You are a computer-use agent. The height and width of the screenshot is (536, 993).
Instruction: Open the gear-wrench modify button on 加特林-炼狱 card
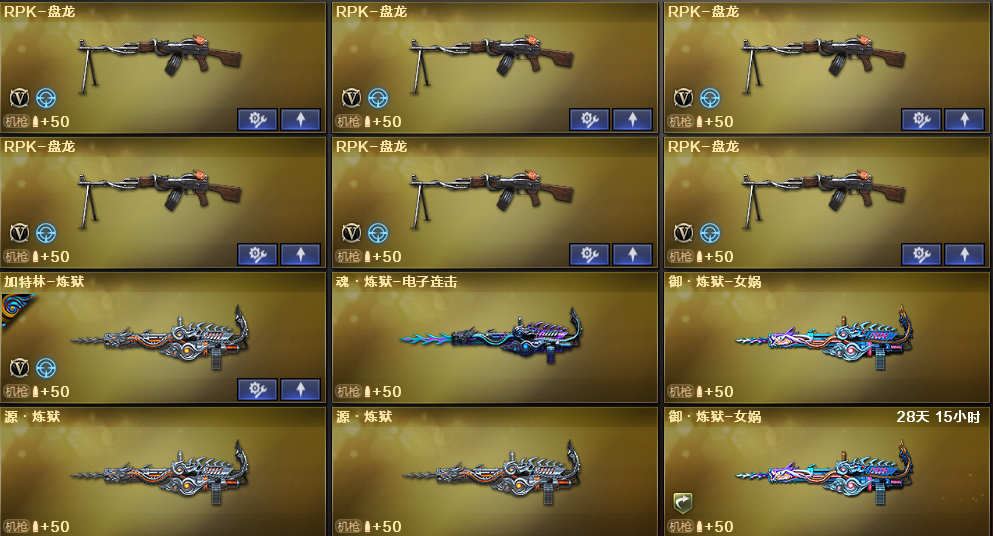point(257,389)
